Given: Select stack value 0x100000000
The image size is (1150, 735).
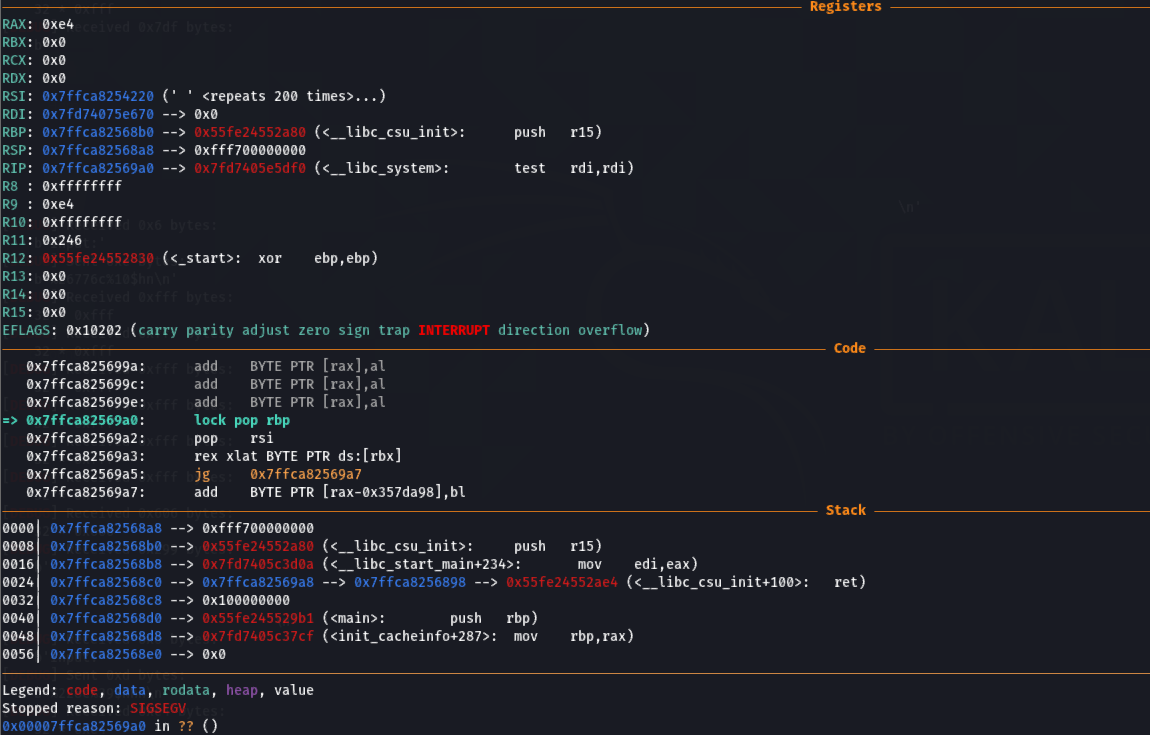Looking at the screenshot, I should click(246, 600).
